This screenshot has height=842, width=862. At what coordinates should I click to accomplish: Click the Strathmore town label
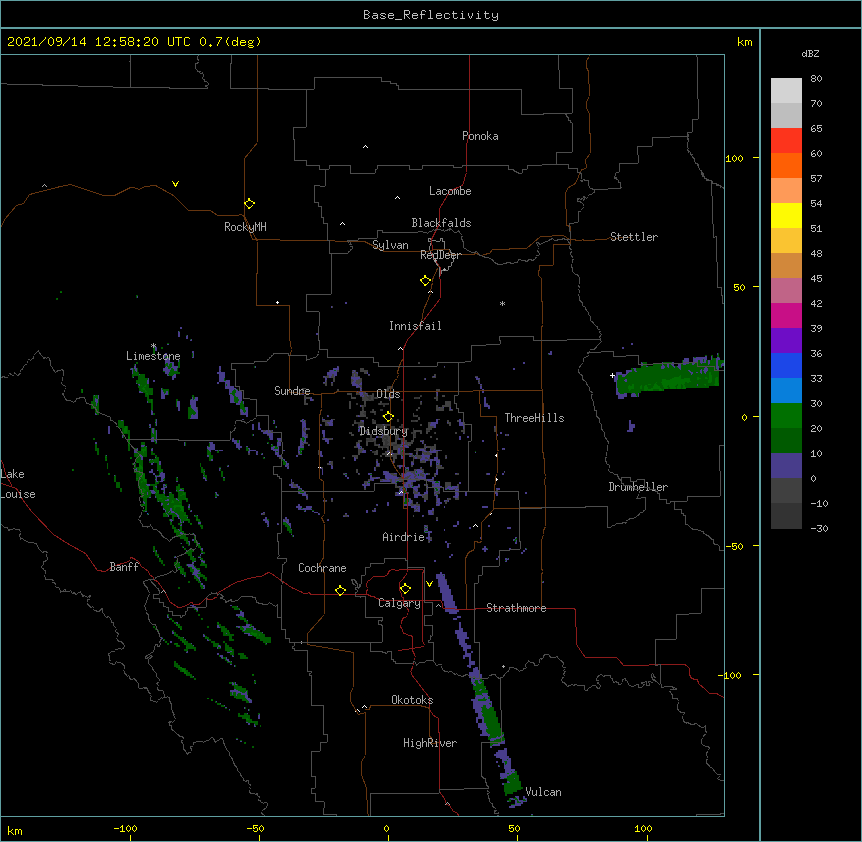pyautogui.click(x=516, y=608)
